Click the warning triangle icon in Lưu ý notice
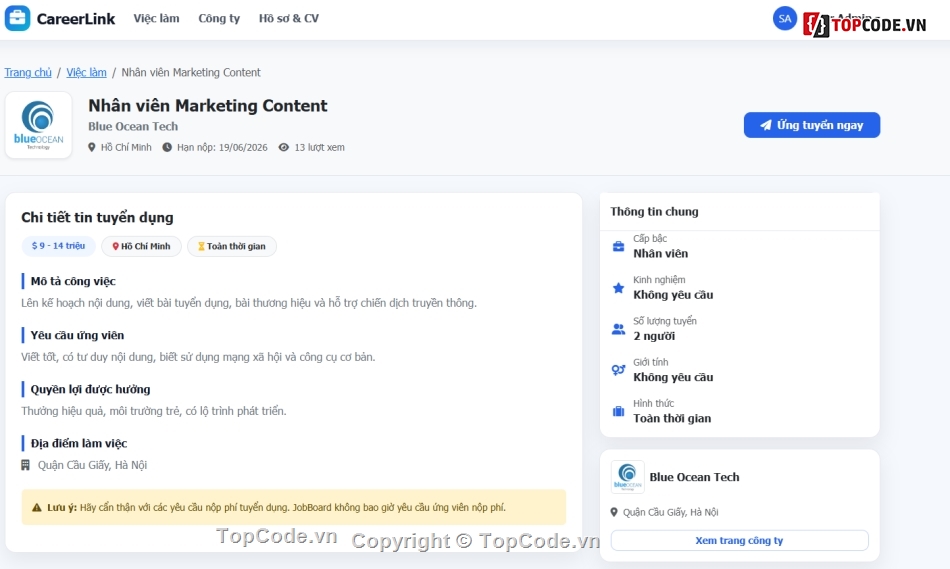This screenshot has width=950, height=569. [37, 507]
